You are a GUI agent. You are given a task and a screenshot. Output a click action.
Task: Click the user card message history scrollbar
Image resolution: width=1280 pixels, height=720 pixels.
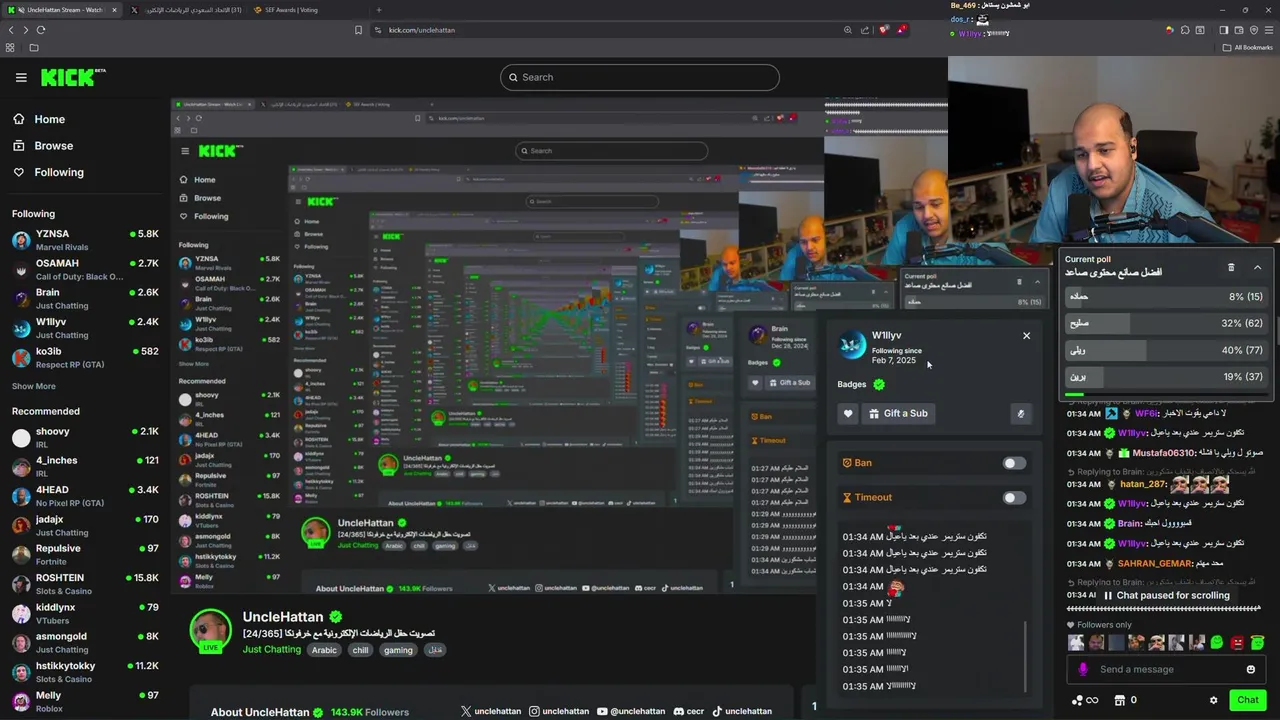1026,655
